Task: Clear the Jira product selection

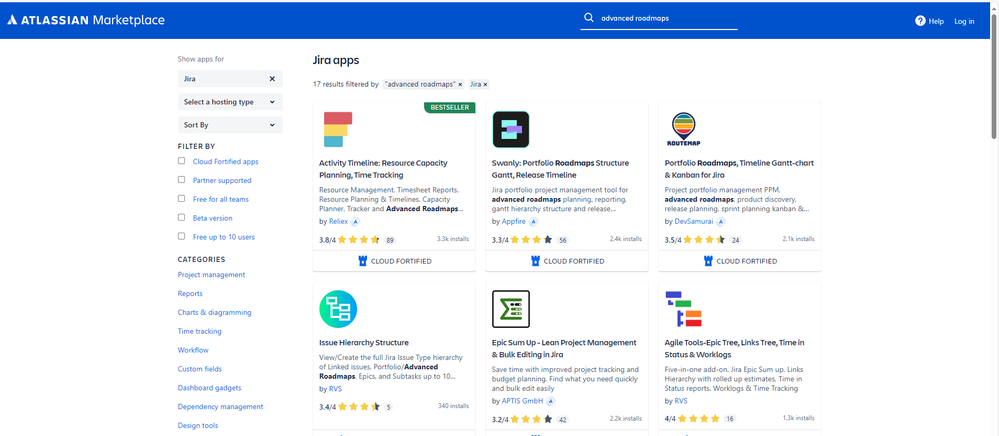Action: click(272, 79)
